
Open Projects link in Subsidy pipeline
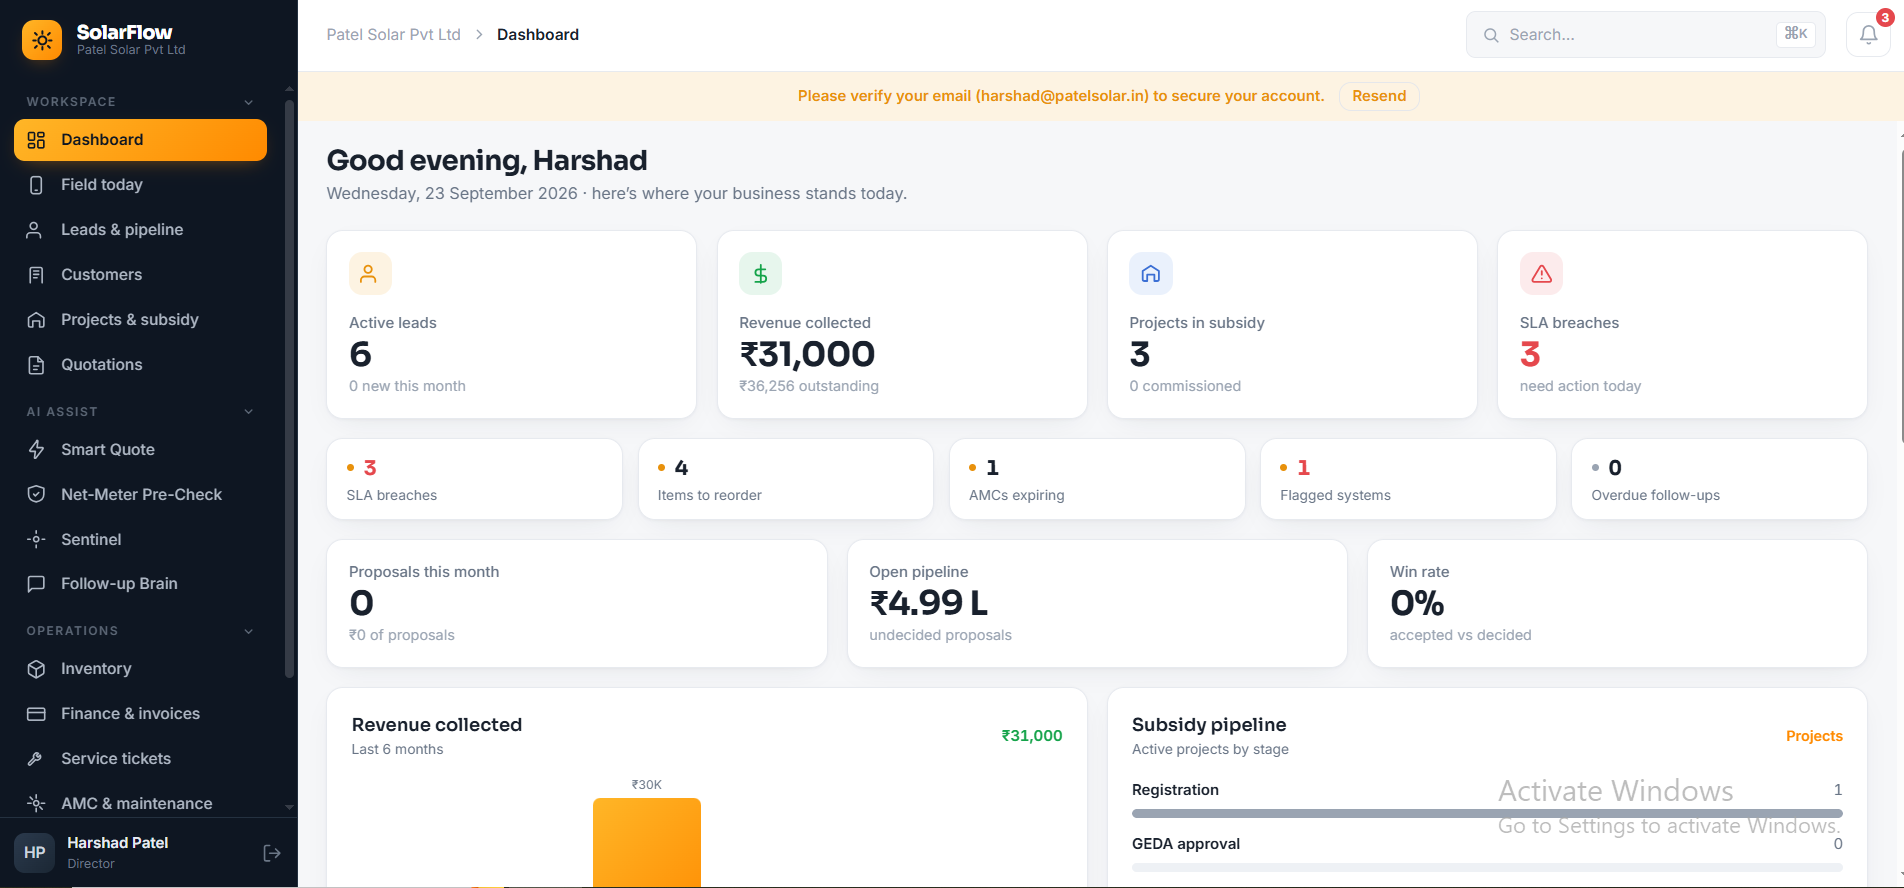(1814, 736)
